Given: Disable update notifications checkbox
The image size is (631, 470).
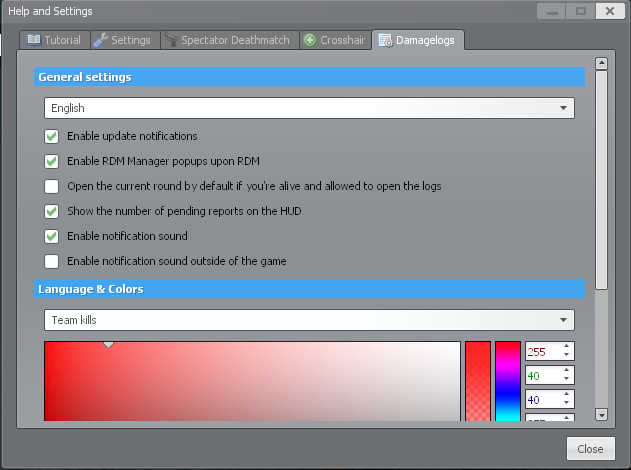Looking at the screenshot, I should 52,136.
